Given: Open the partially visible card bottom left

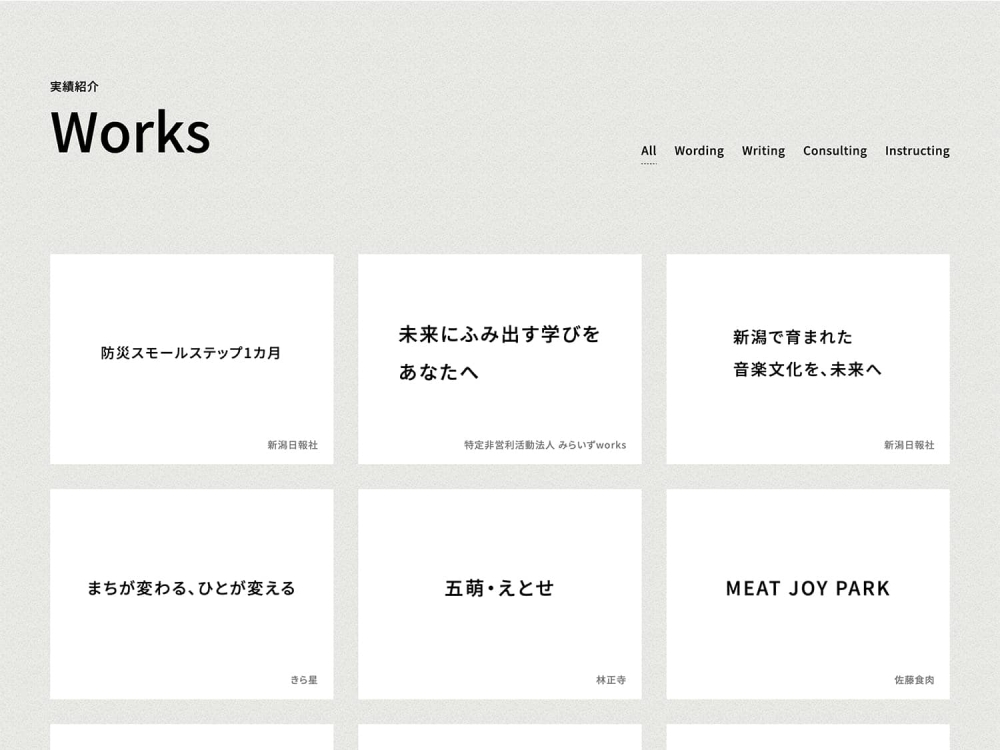Looking at the screenshot, I should coord(191,740).
